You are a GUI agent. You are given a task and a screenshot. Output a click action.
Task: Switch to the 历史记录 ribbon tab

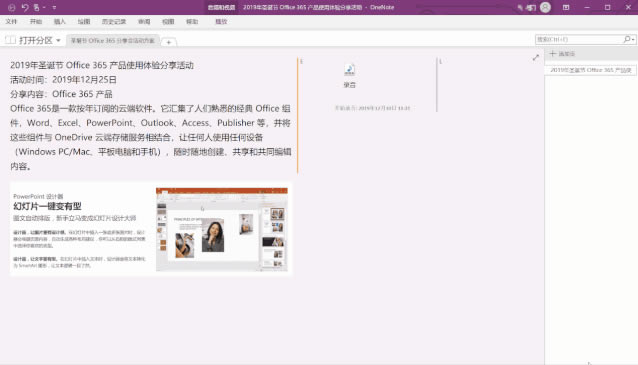(114, 22)
